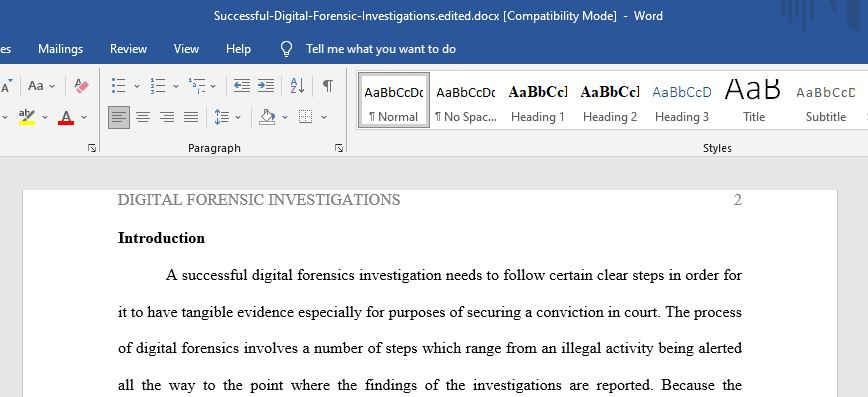Image resolution: width=868 pixels, height=397 pixels.
Task: Click the page number 2 in header
Action: [x=737, y=200]
